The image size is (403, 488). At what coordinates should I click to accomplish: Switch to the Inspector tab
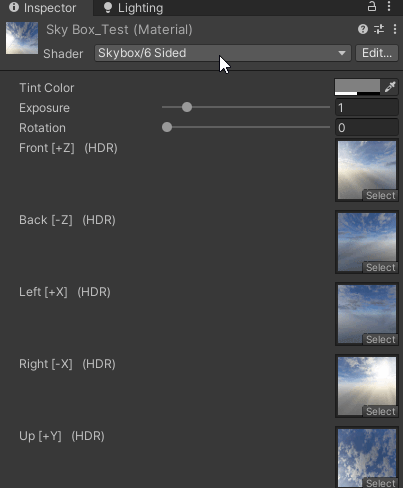43,8
